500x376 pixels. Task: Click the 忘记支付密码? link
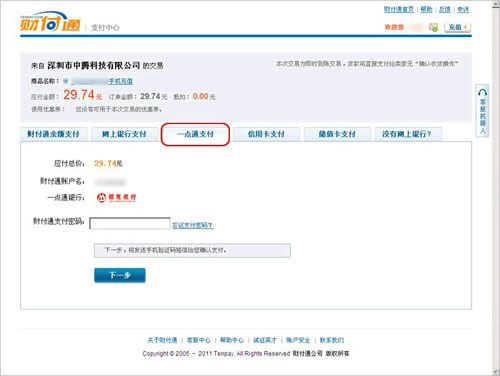pos(193,225)
